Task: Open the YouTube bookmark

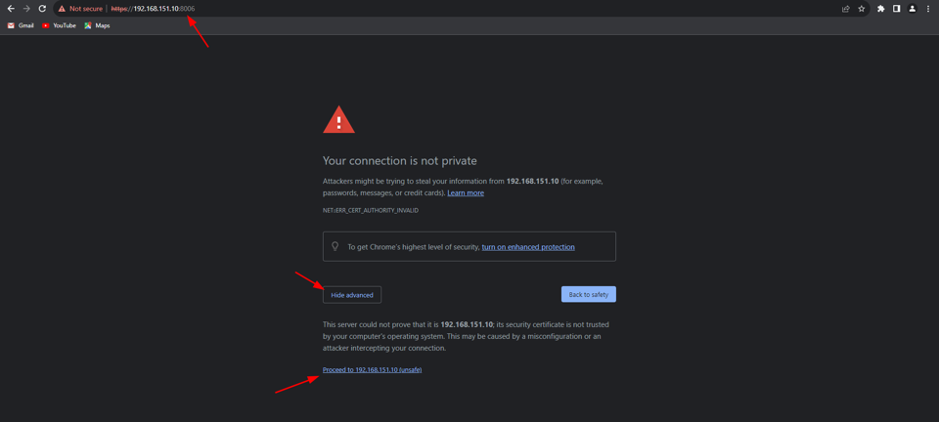Action: (59, 26)
